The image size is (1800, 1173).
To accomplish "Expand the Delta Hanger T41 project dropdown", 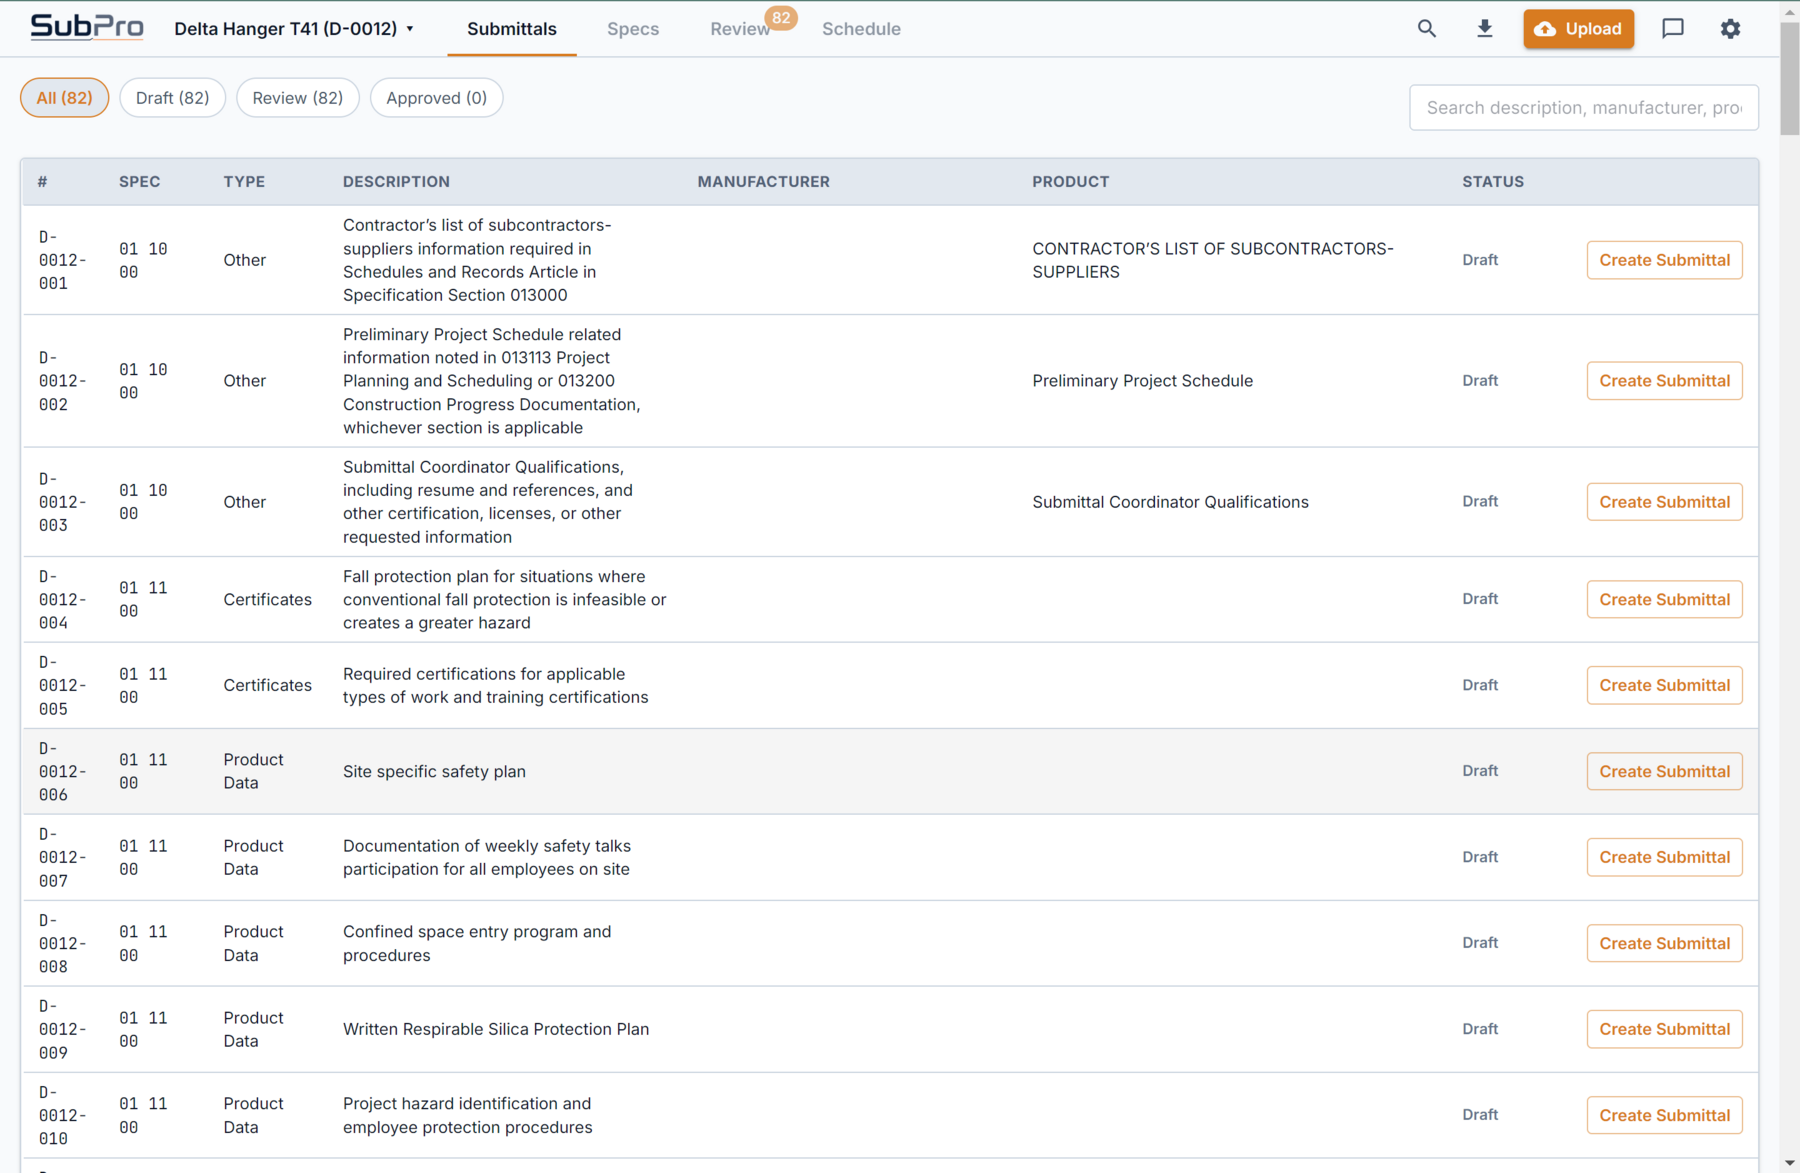I will coord(294,29).
